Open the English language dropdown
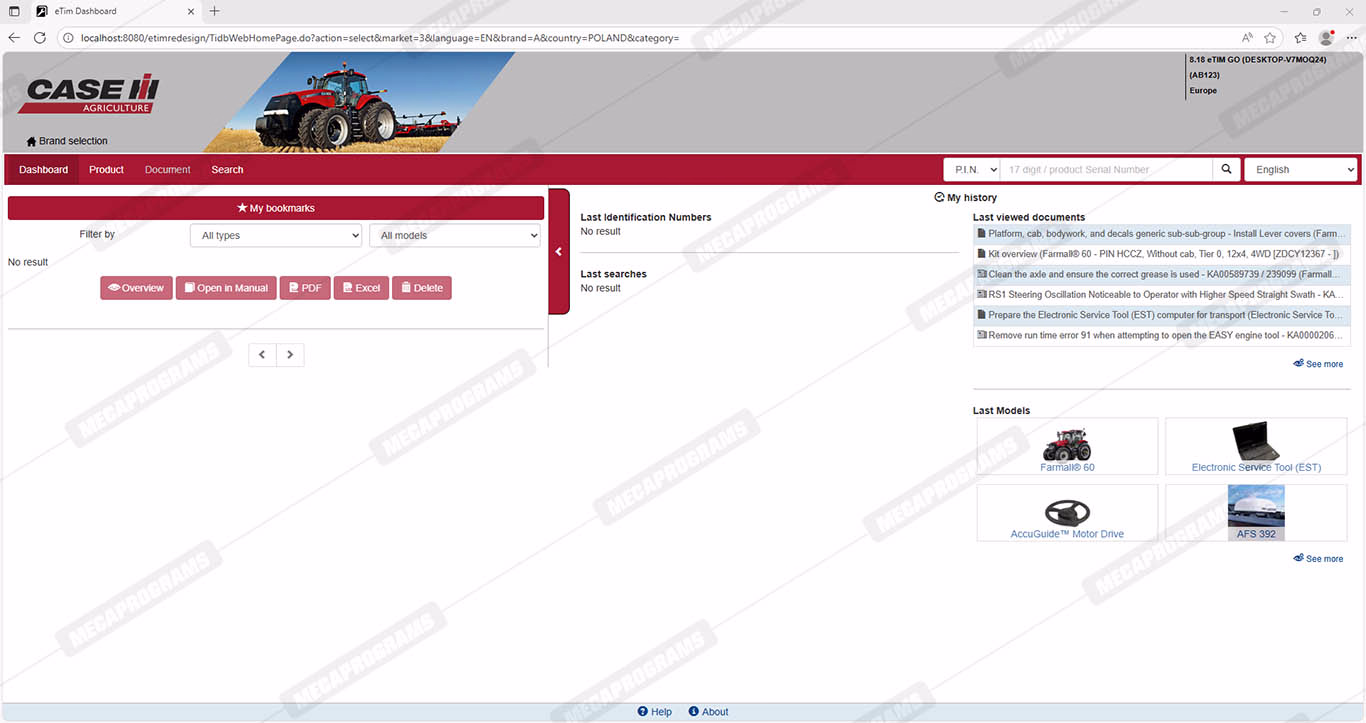1366x723 pixels. [1300, 170]
